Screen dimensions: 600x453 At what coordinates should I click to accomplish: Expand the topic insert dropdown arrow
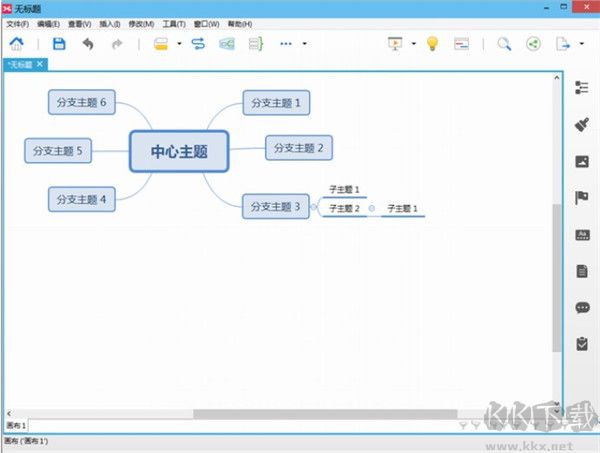click(179, 44)
